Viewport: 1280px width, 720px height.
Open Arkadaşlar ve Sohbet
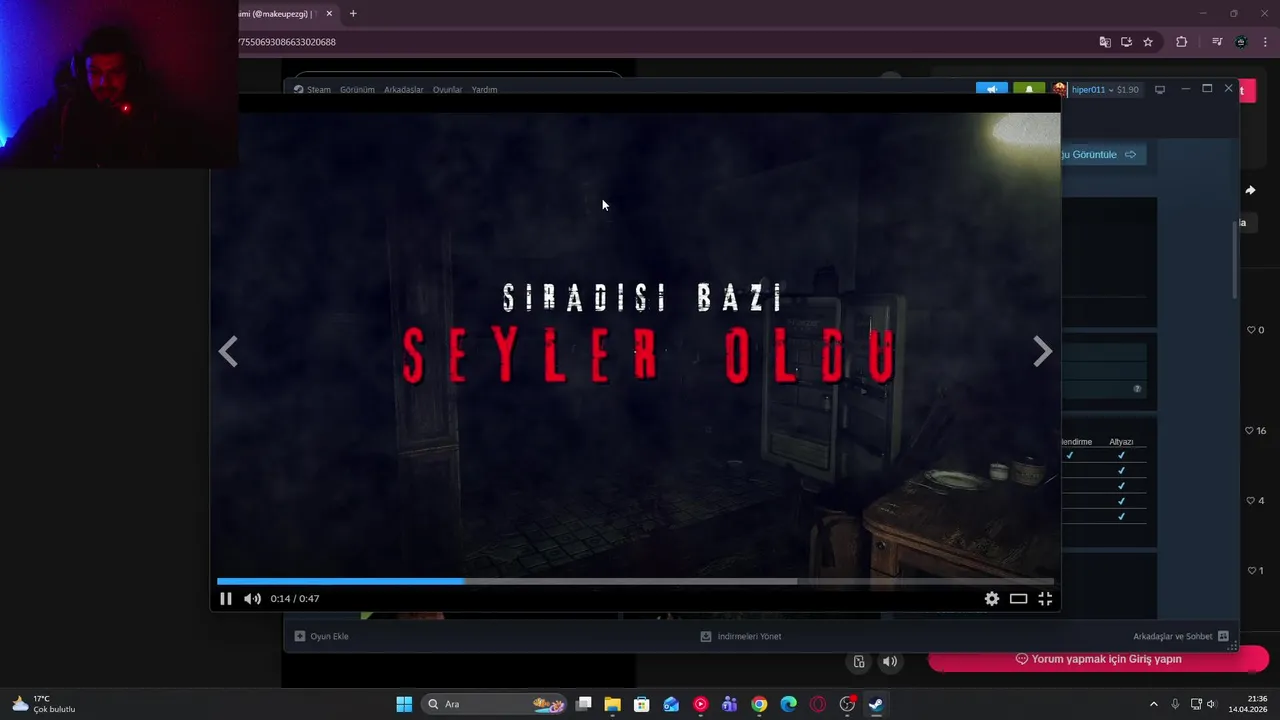[x=1181, y=636]
